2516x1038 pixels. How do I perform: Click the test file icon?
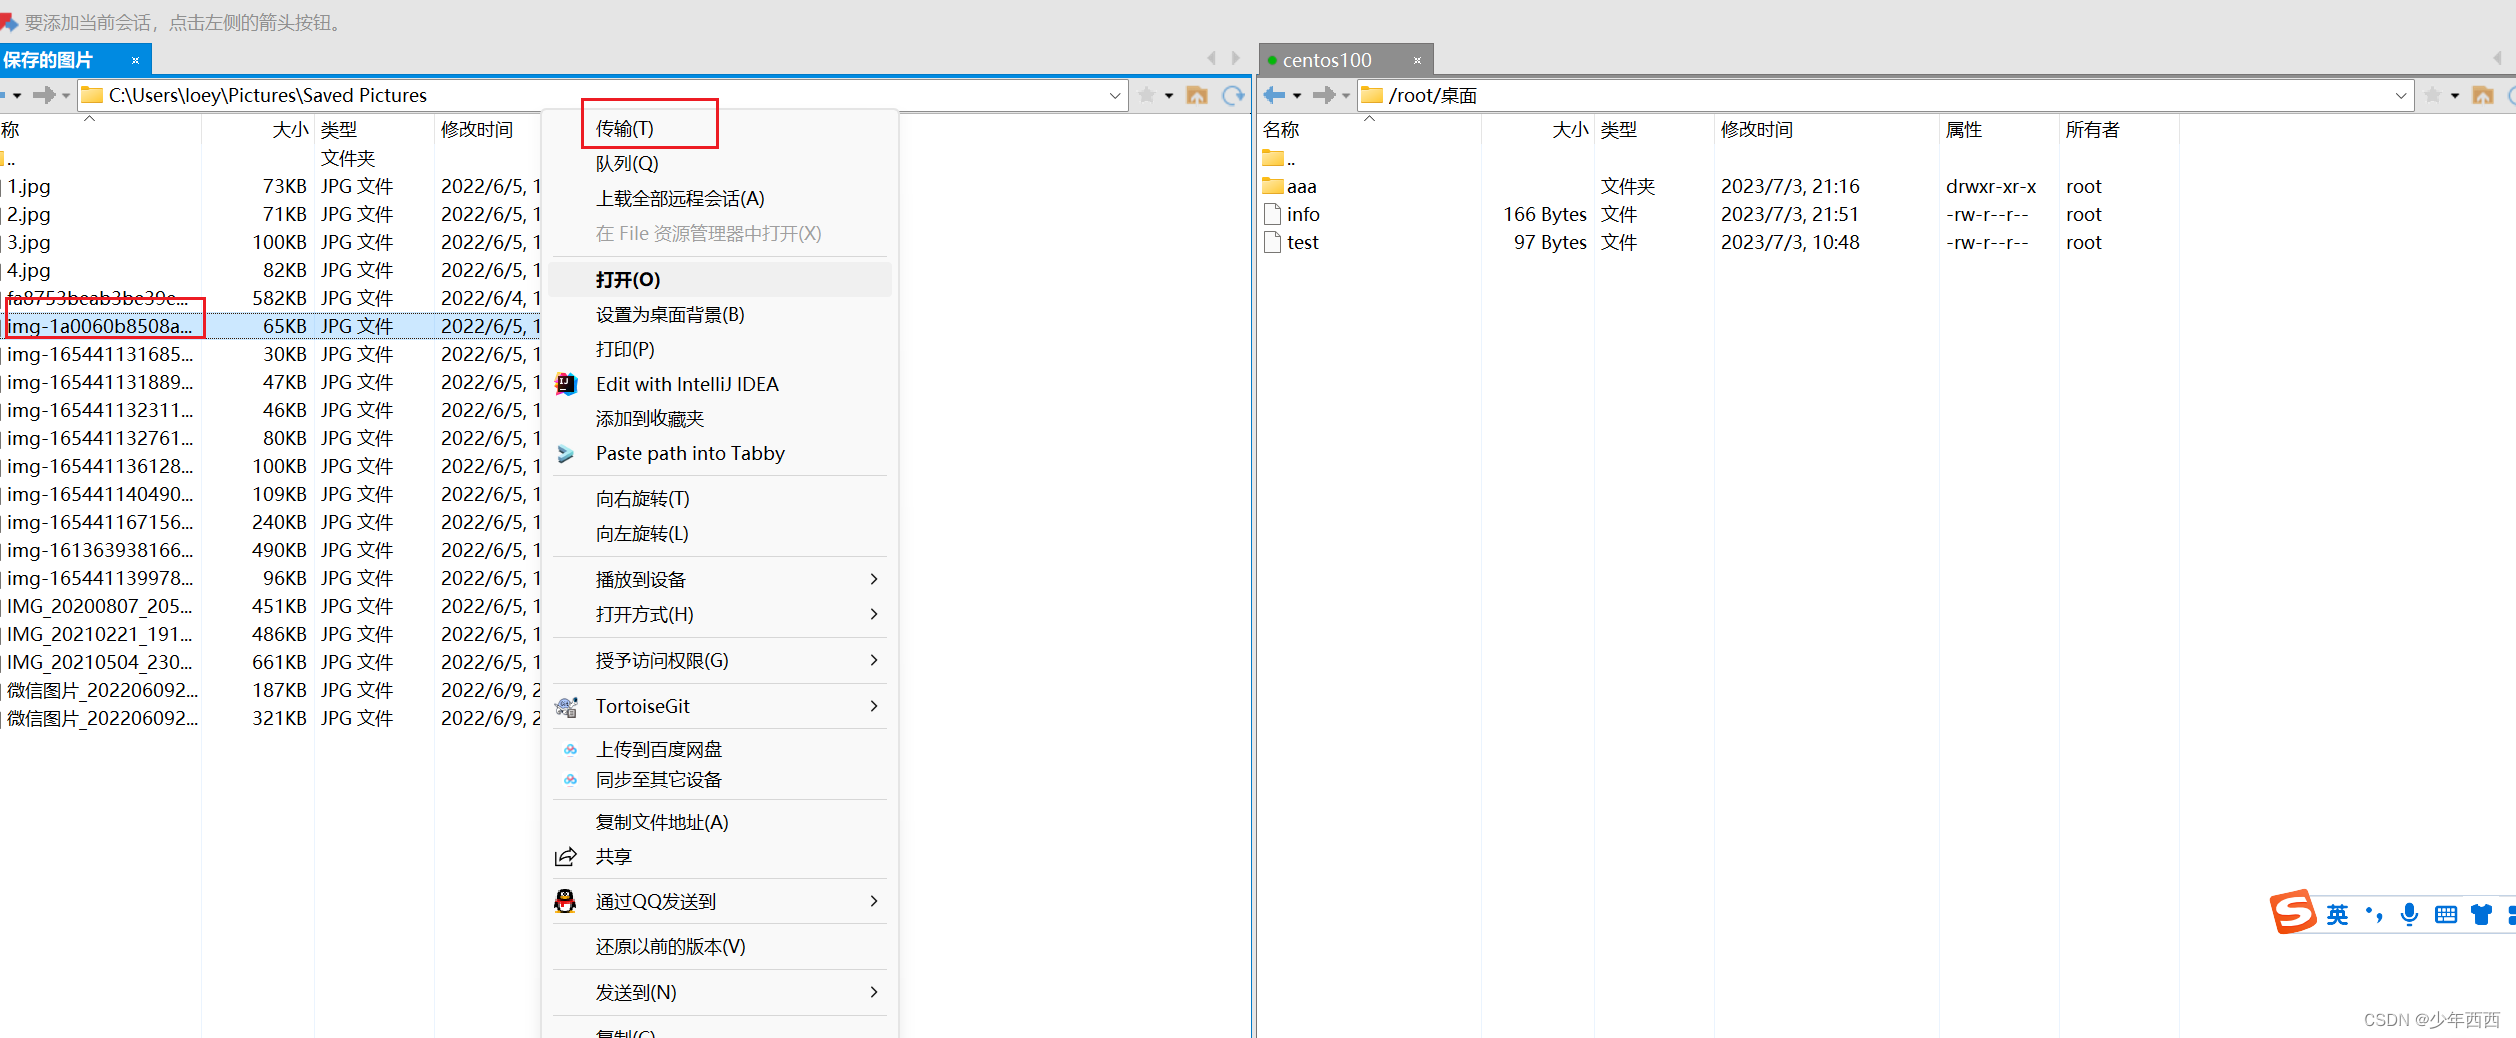pos(1273,242)
